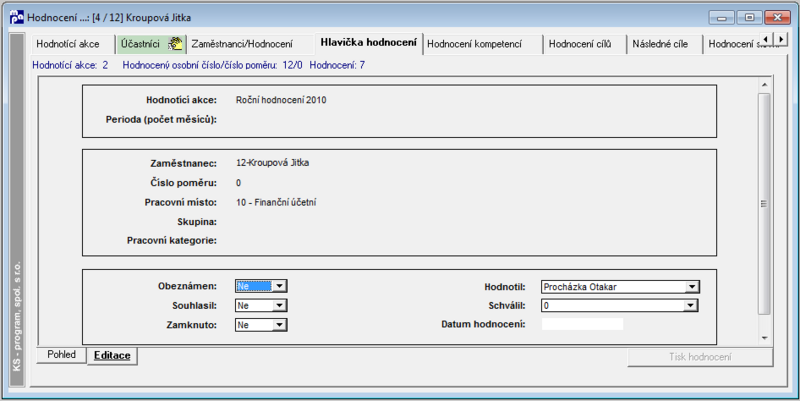Expand the Souhlasil dropdown
The image size is (800, 401).
[279, 306]
